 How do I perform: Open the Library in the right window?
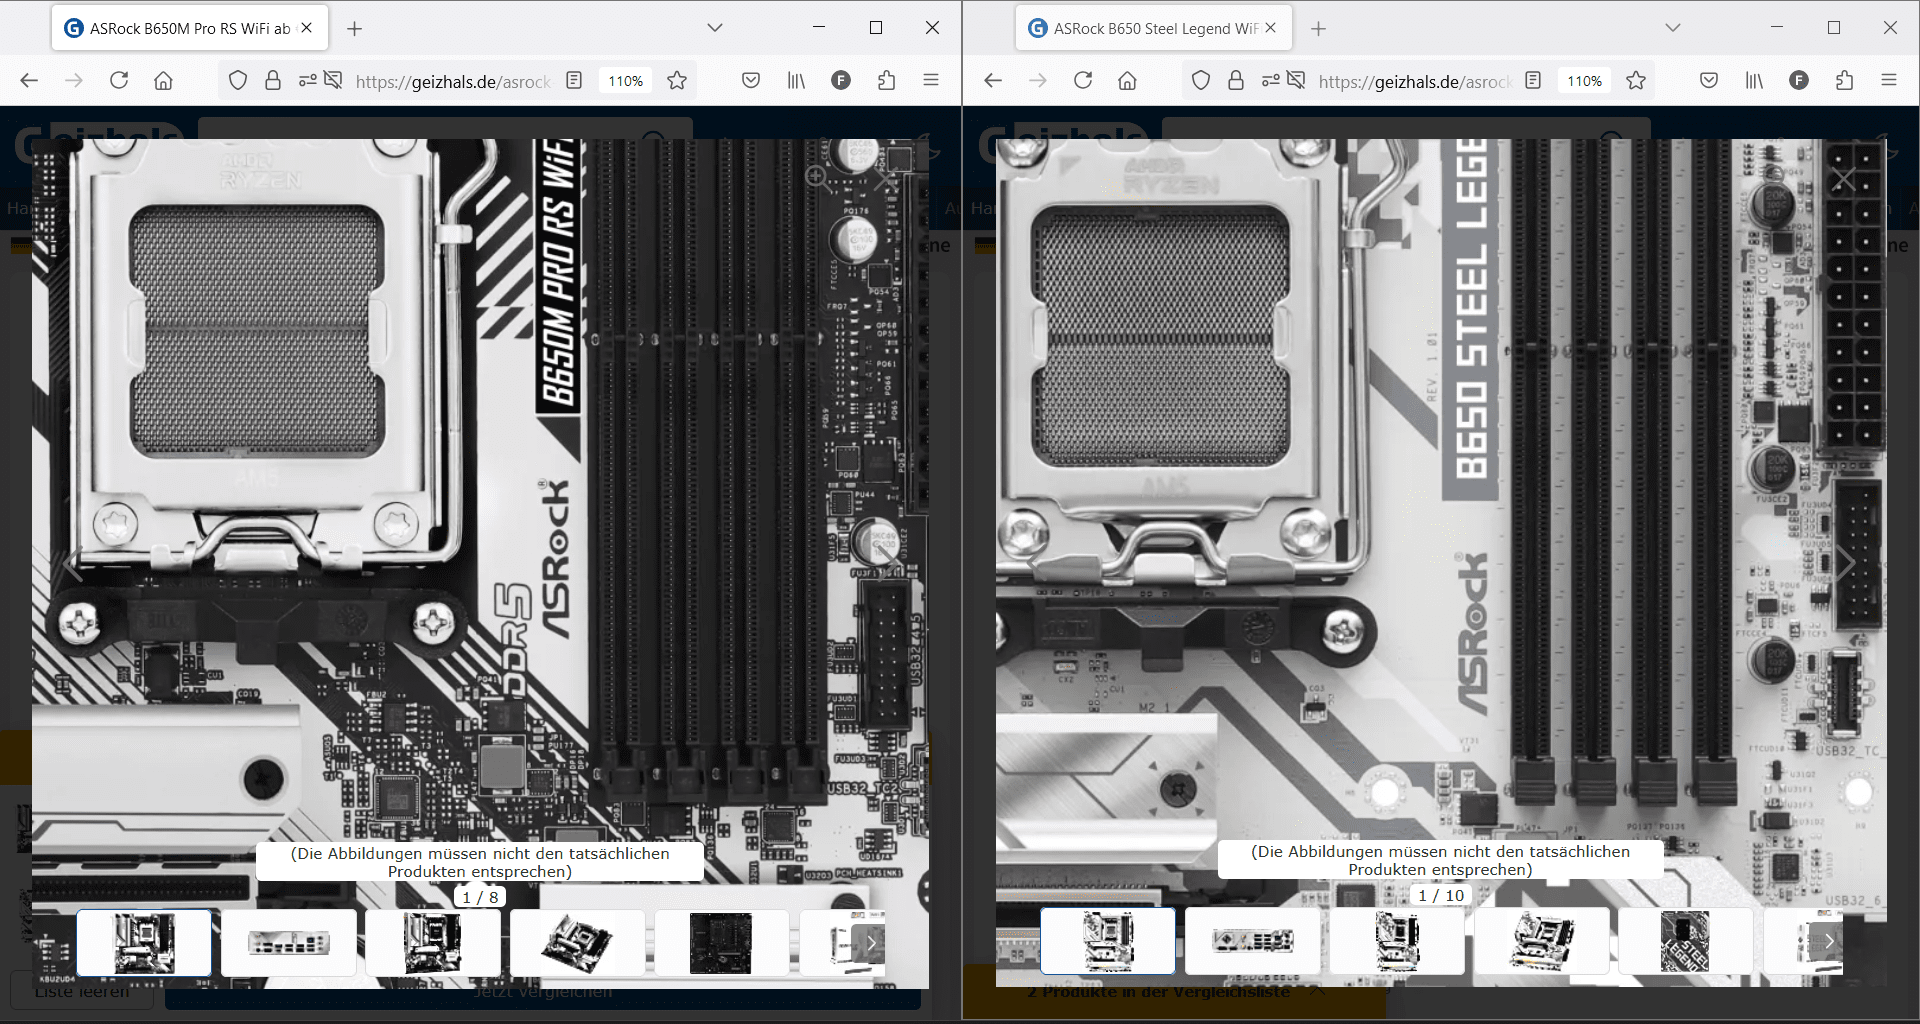(1754, 81)
